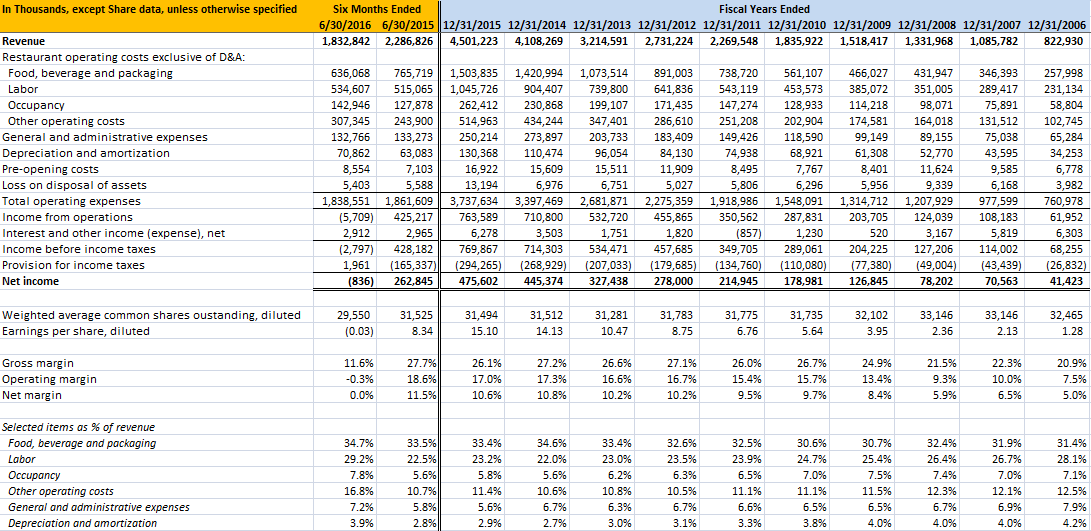Select 2009 gross margin 24.9%
This screenshot has width=1091, height=531.
coord(875,363)
